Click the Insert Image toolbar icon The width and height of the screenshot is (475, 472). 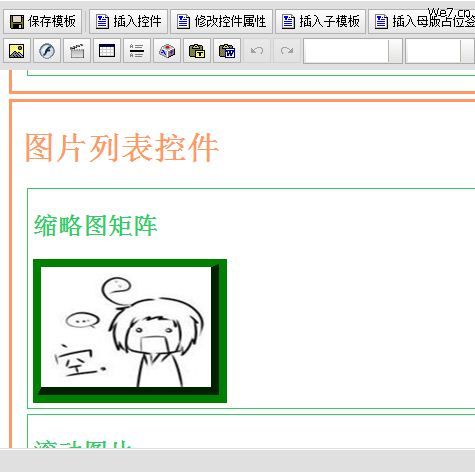click(x=17, y=51)
